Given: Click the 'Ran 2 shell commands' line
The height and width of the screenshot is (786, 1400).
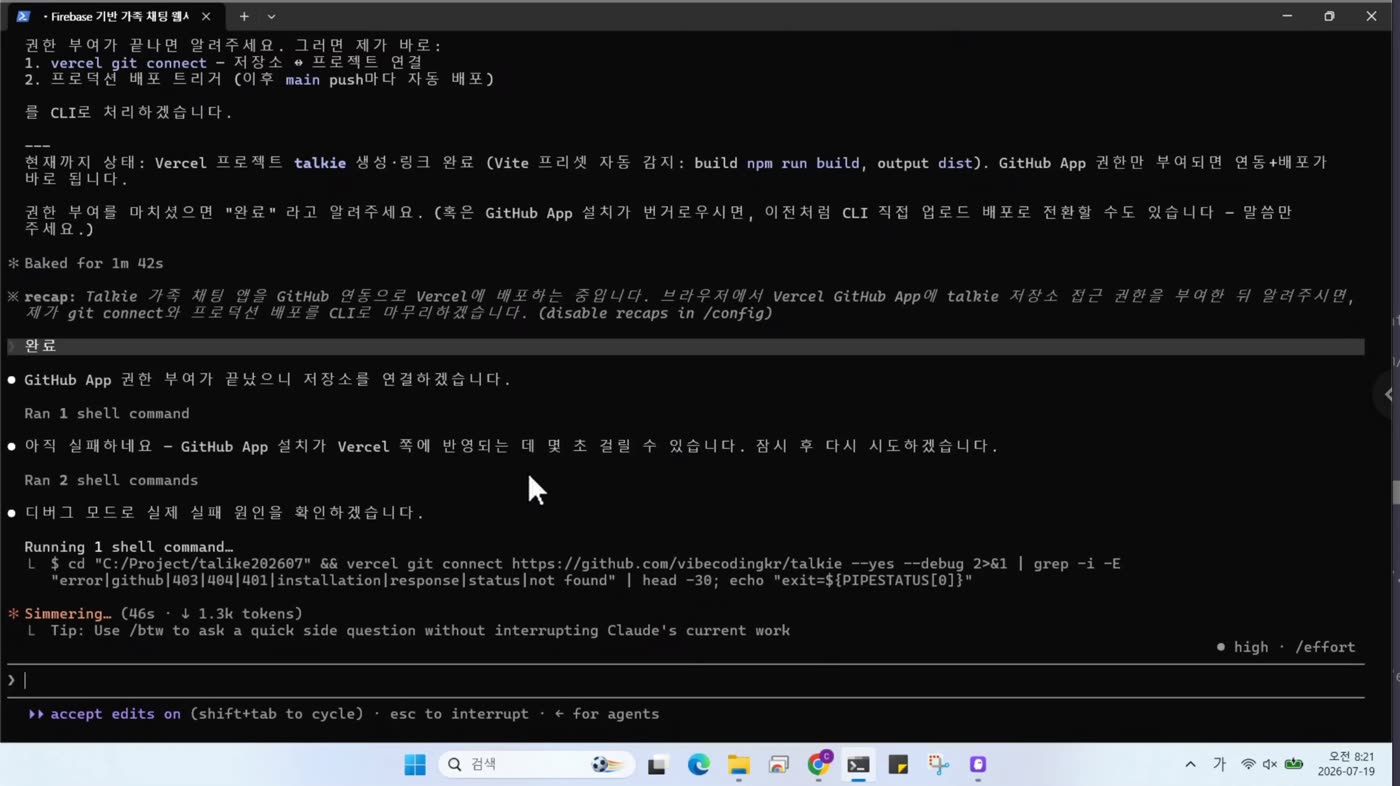Looking at the screenshot, I should tap(111, 480).
